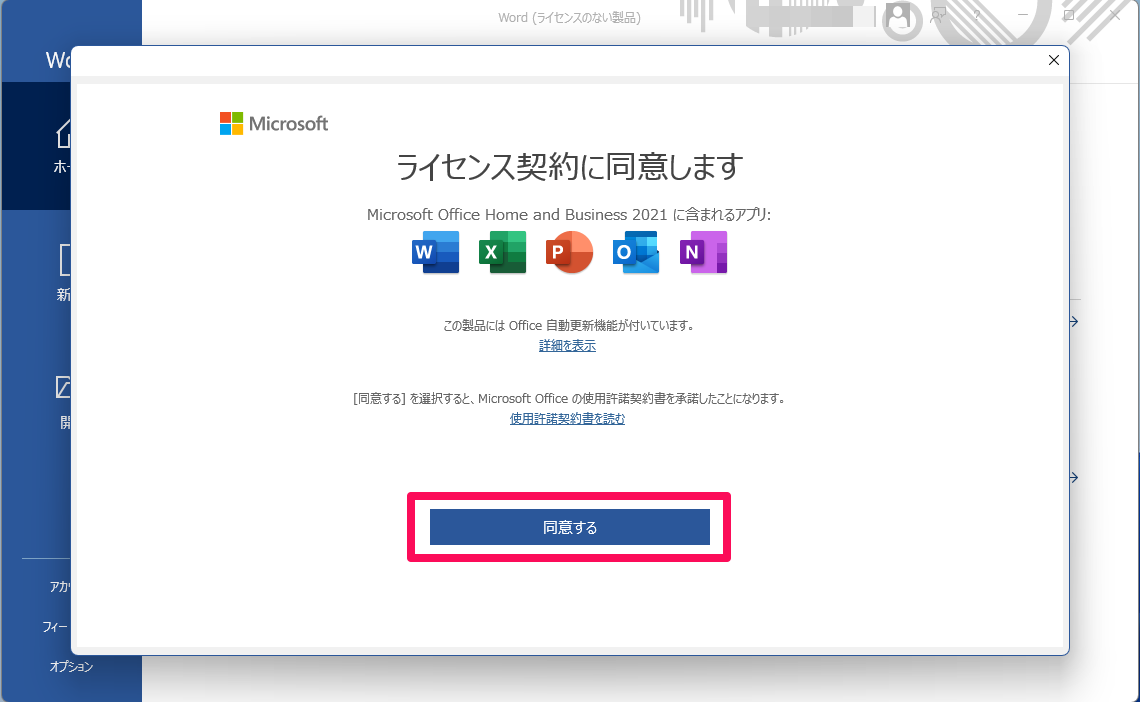Click the Microsoft logo

(x=274, y=124)
